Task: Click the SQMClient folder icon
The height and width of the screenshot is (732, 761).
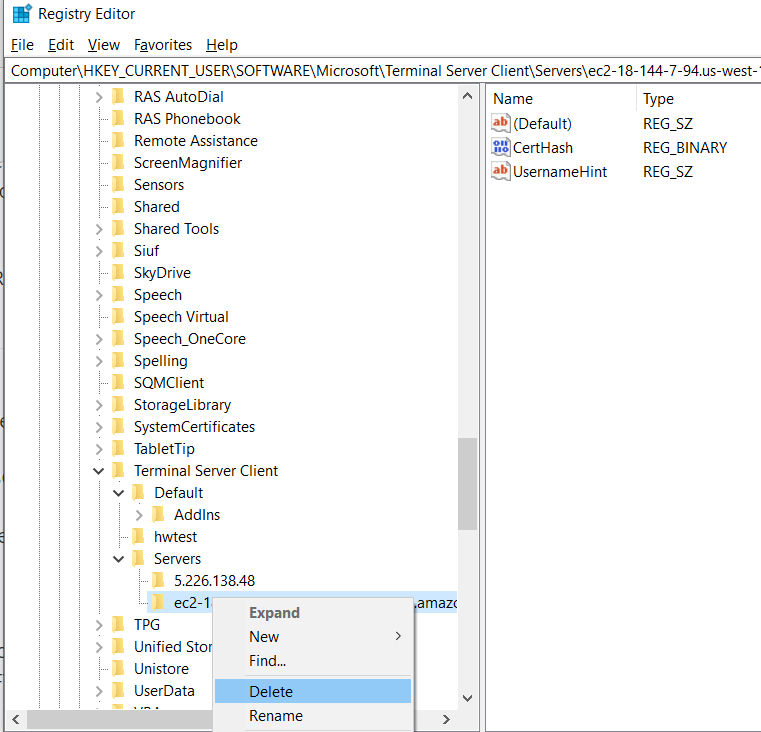Action: click(118, 383)
